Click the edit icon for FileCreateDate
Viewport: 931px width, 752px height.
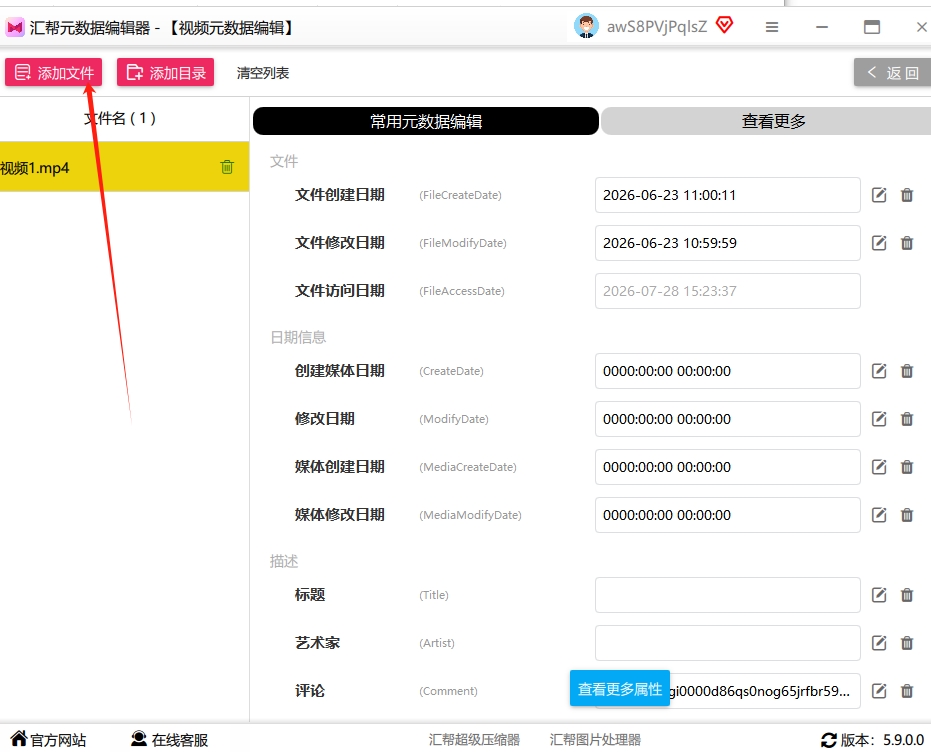pyautogui.click(x=879, y=195)
